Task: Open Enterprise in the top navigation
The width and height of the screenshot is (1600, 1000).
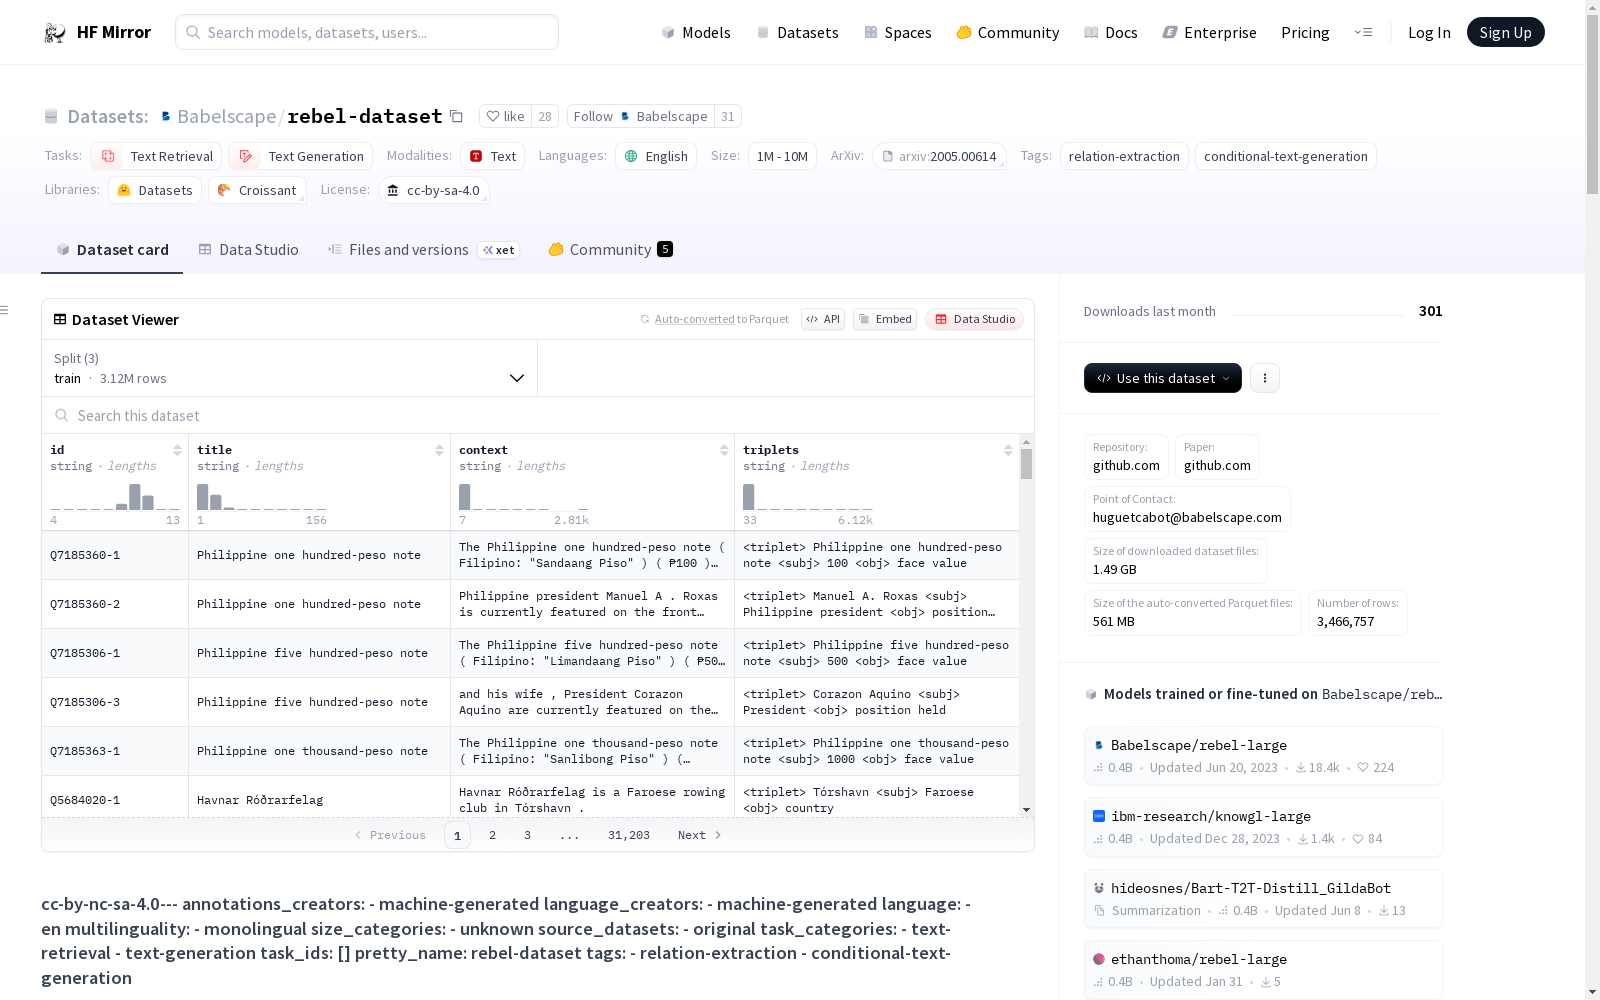Action: (1210, 33)
